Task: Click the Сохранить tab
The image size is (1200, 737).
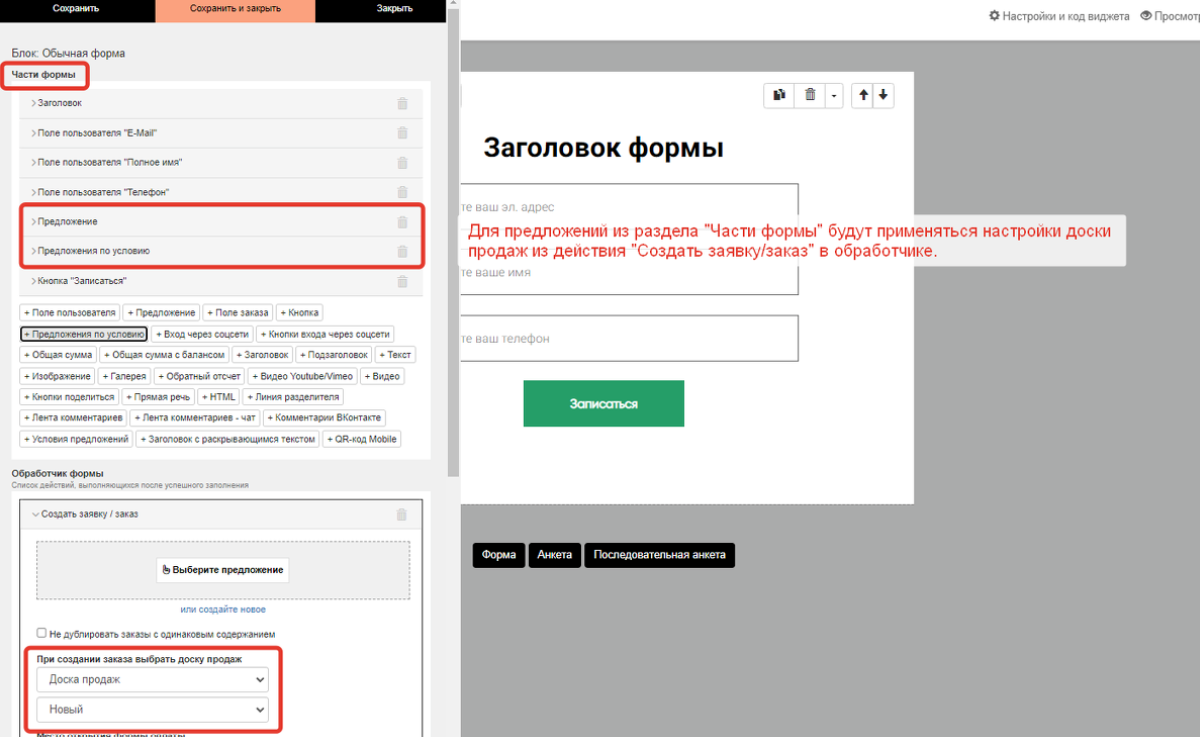Action: click(77, 8)
